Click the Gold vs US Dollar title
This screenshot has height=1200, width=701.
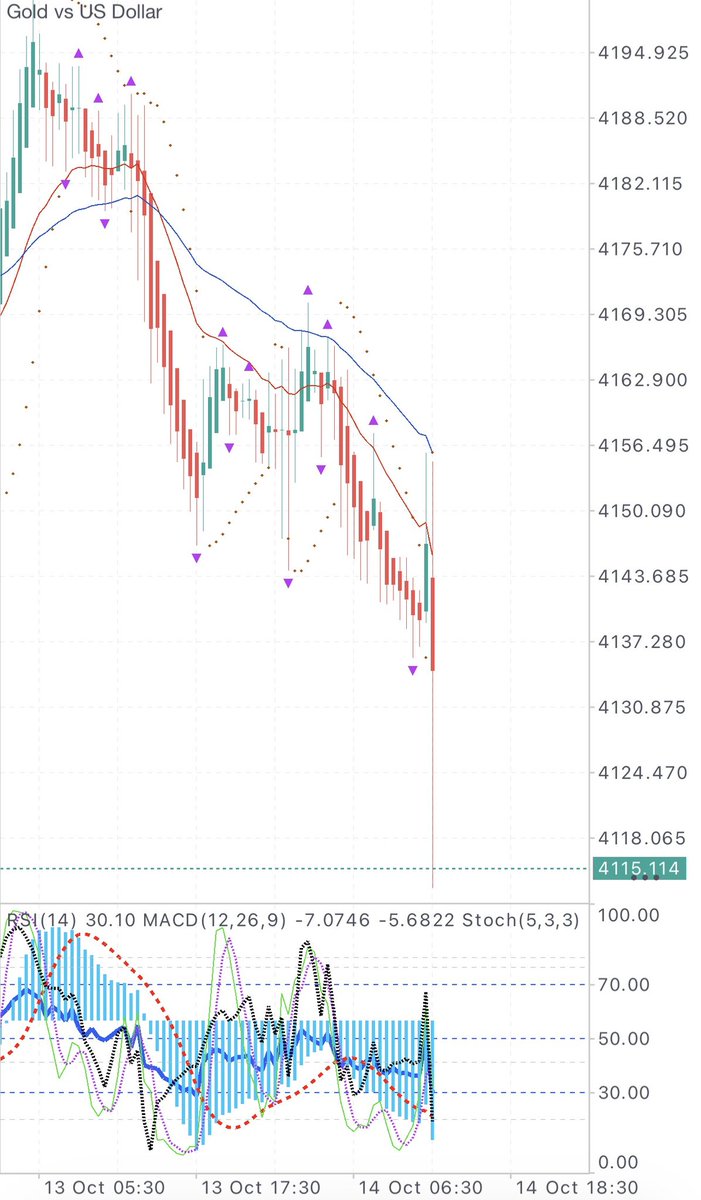coord(84,13)
